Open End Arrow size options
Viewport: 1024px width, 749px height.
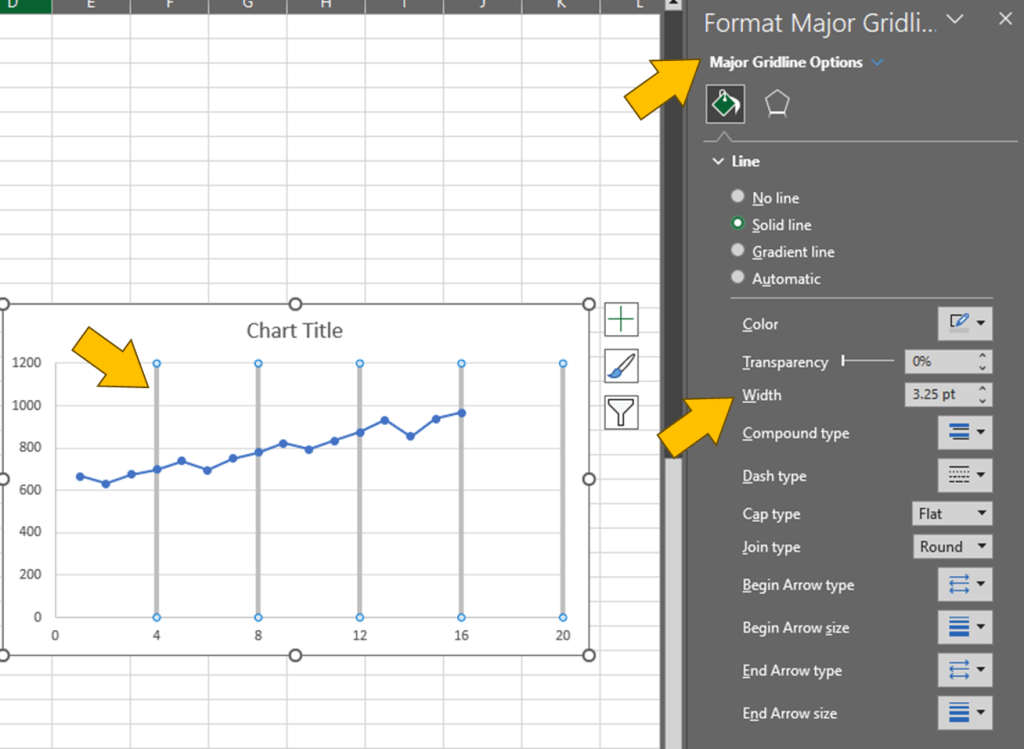pos(965,713)
